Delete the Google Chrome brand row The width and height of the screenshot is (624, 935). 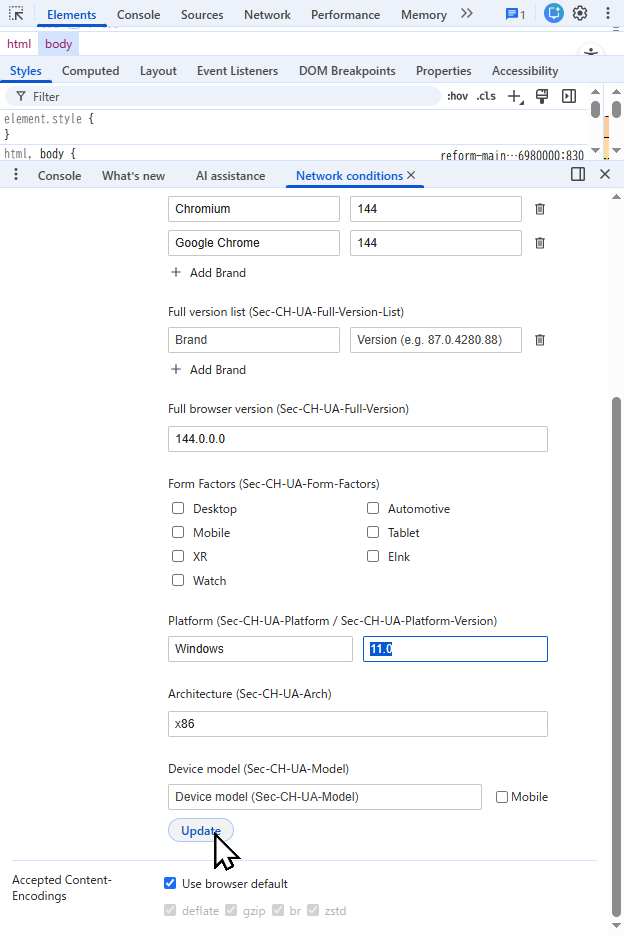coord(540,243)
